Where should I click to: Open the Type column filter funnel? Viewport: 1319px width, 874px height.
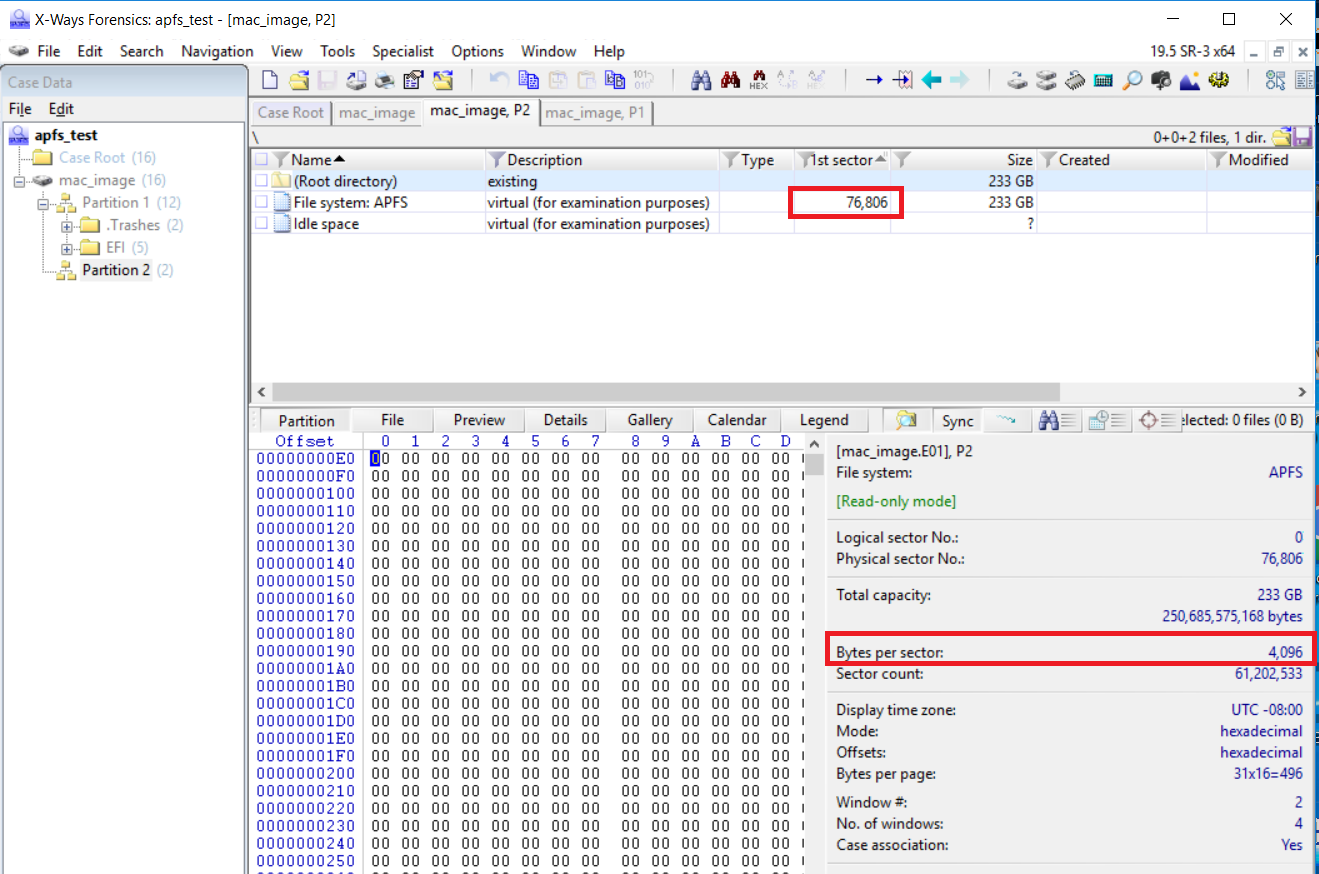point(731,160)
